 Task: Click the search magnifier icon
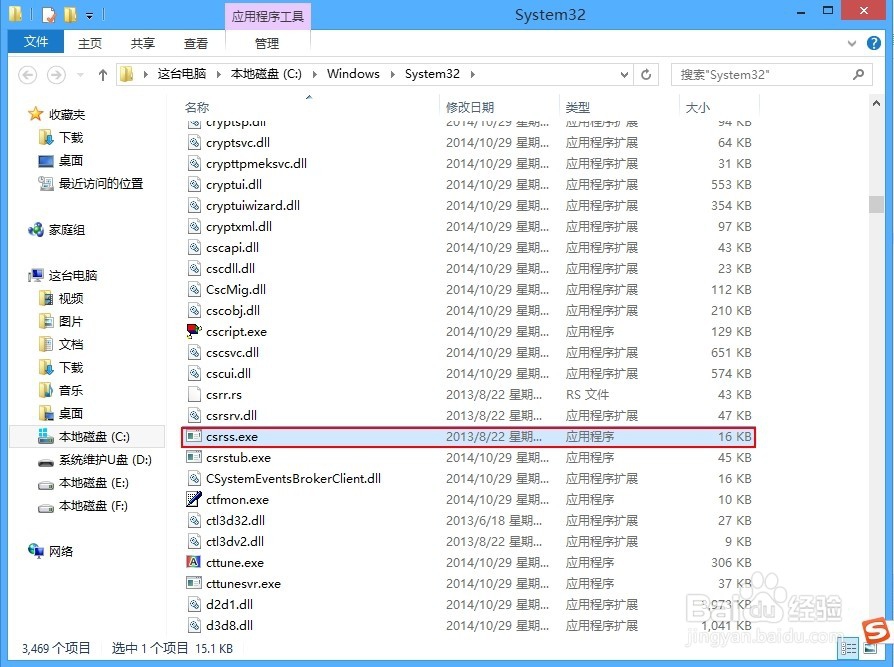coord(858,74)
